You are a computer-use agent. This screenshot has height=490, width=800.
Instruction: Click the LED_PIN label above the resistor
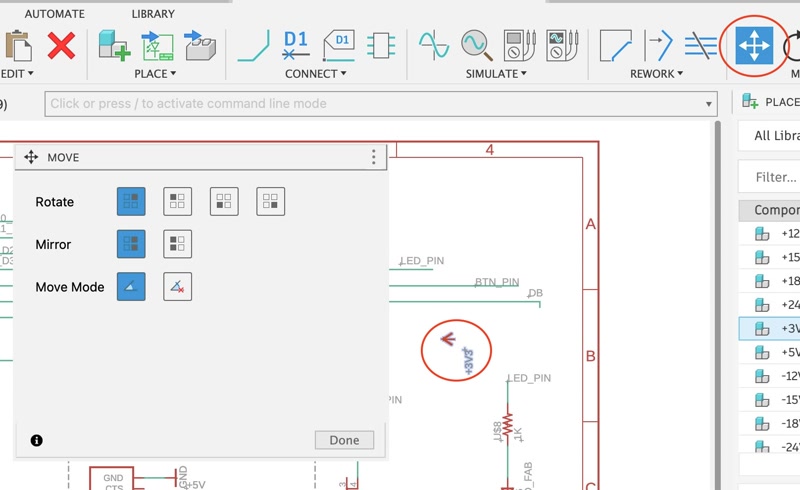529,378
